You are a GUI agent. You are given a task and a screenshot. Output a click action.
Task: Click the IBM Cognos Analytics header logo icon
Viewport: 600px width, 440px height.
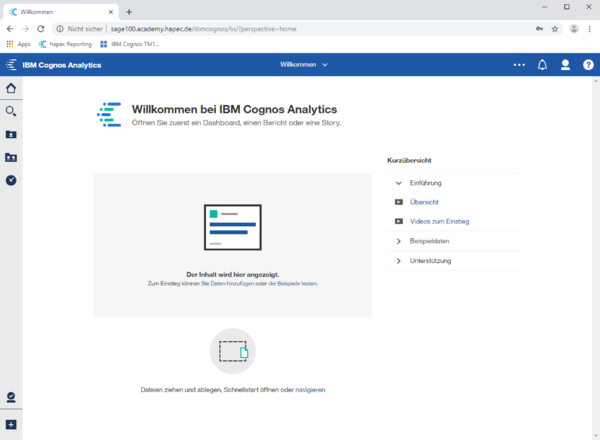point(11,65)
